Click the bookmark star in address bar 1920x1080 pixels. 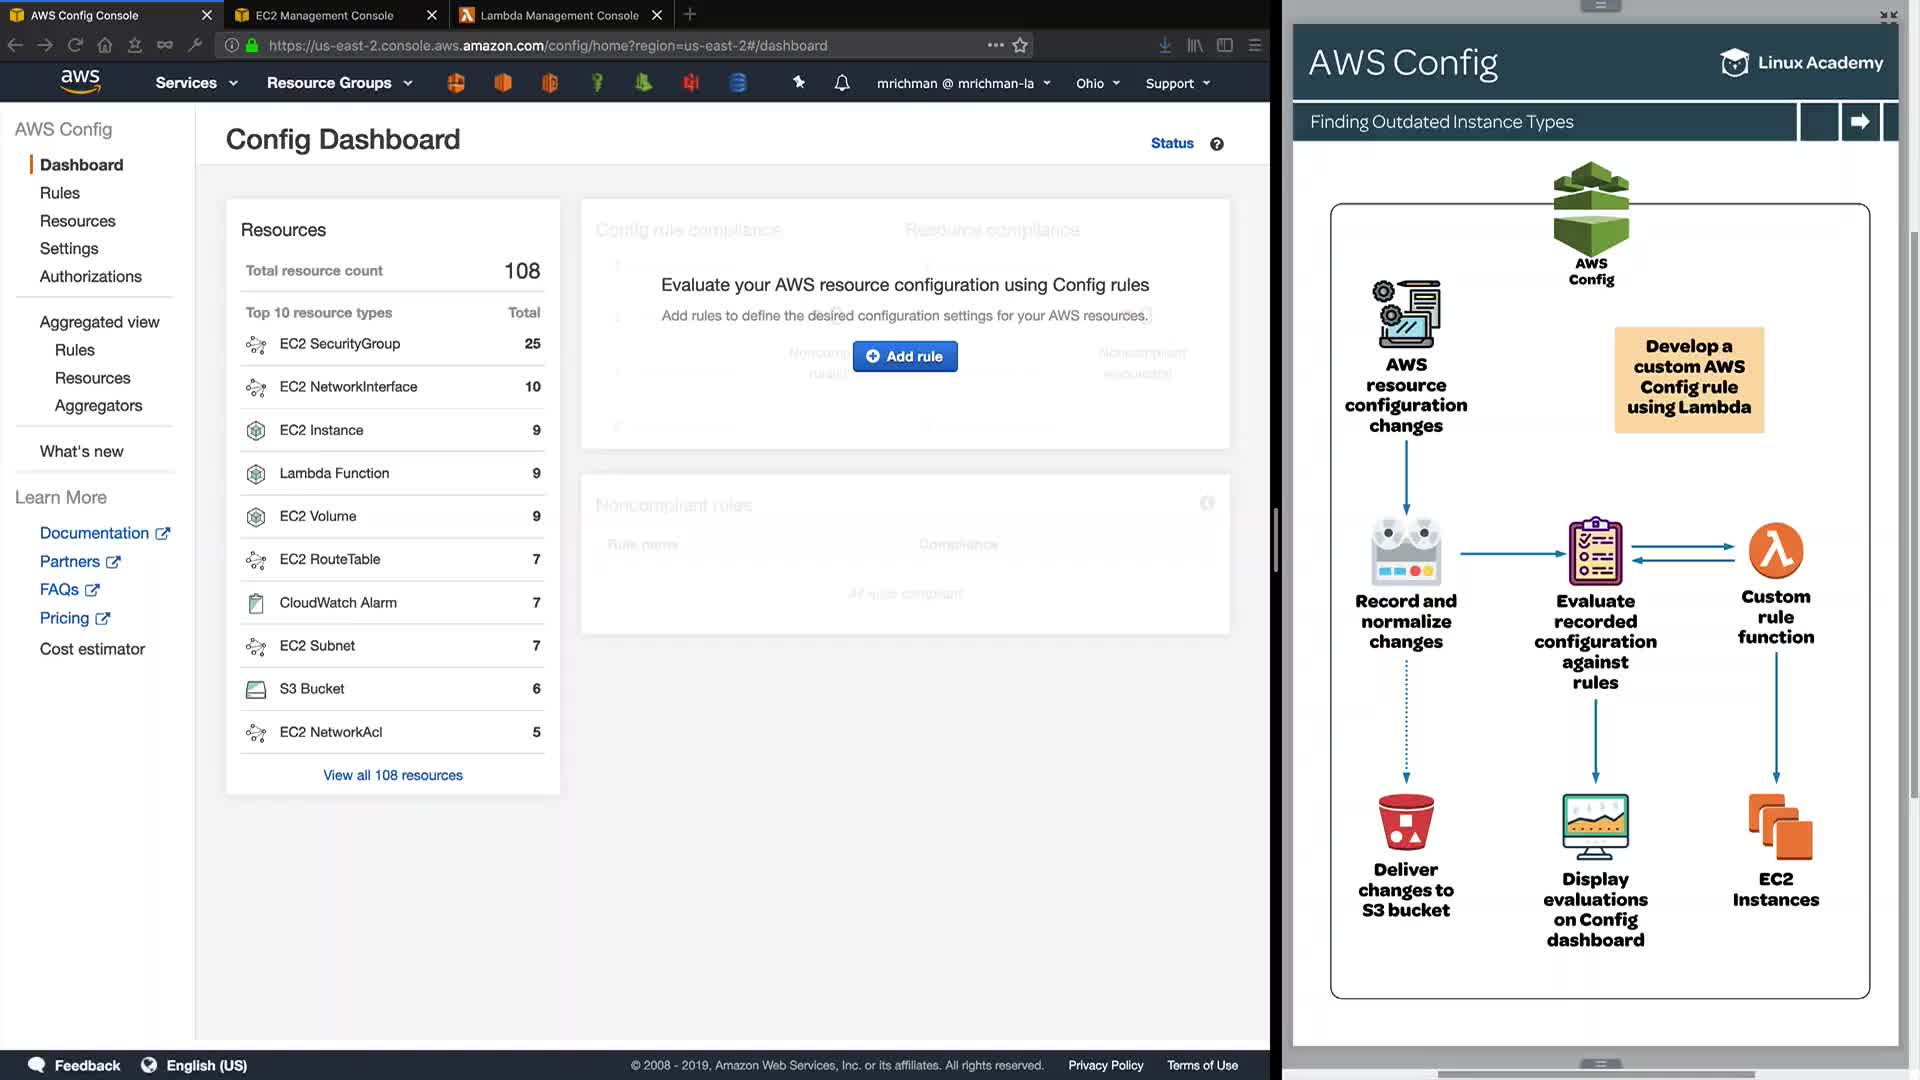[1020, 45]
